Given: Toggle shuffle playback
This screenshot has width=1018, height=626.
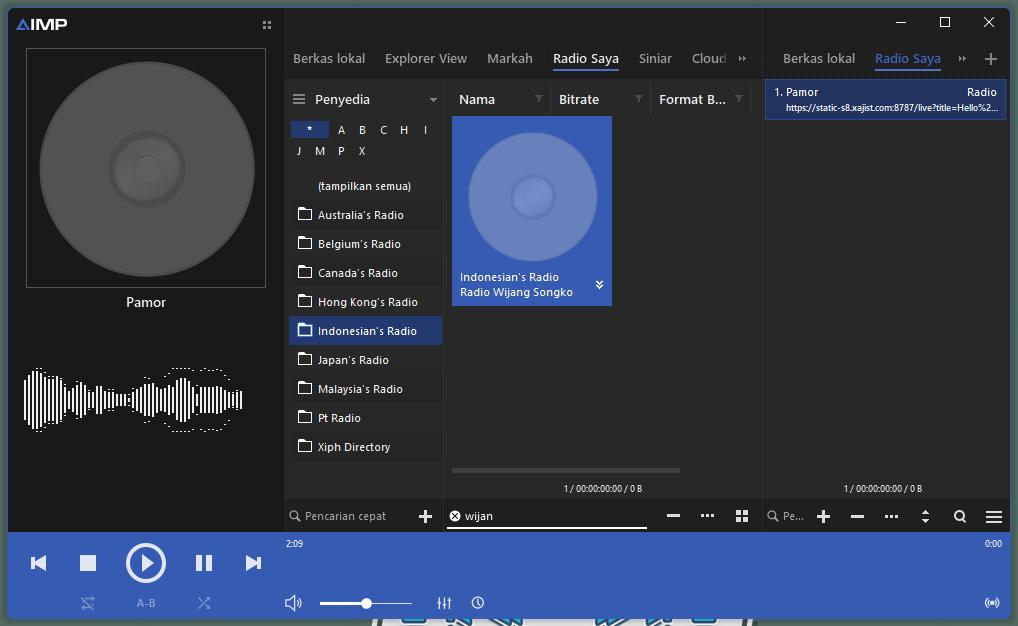Looking at the screenshot, I should click(204, 603).
